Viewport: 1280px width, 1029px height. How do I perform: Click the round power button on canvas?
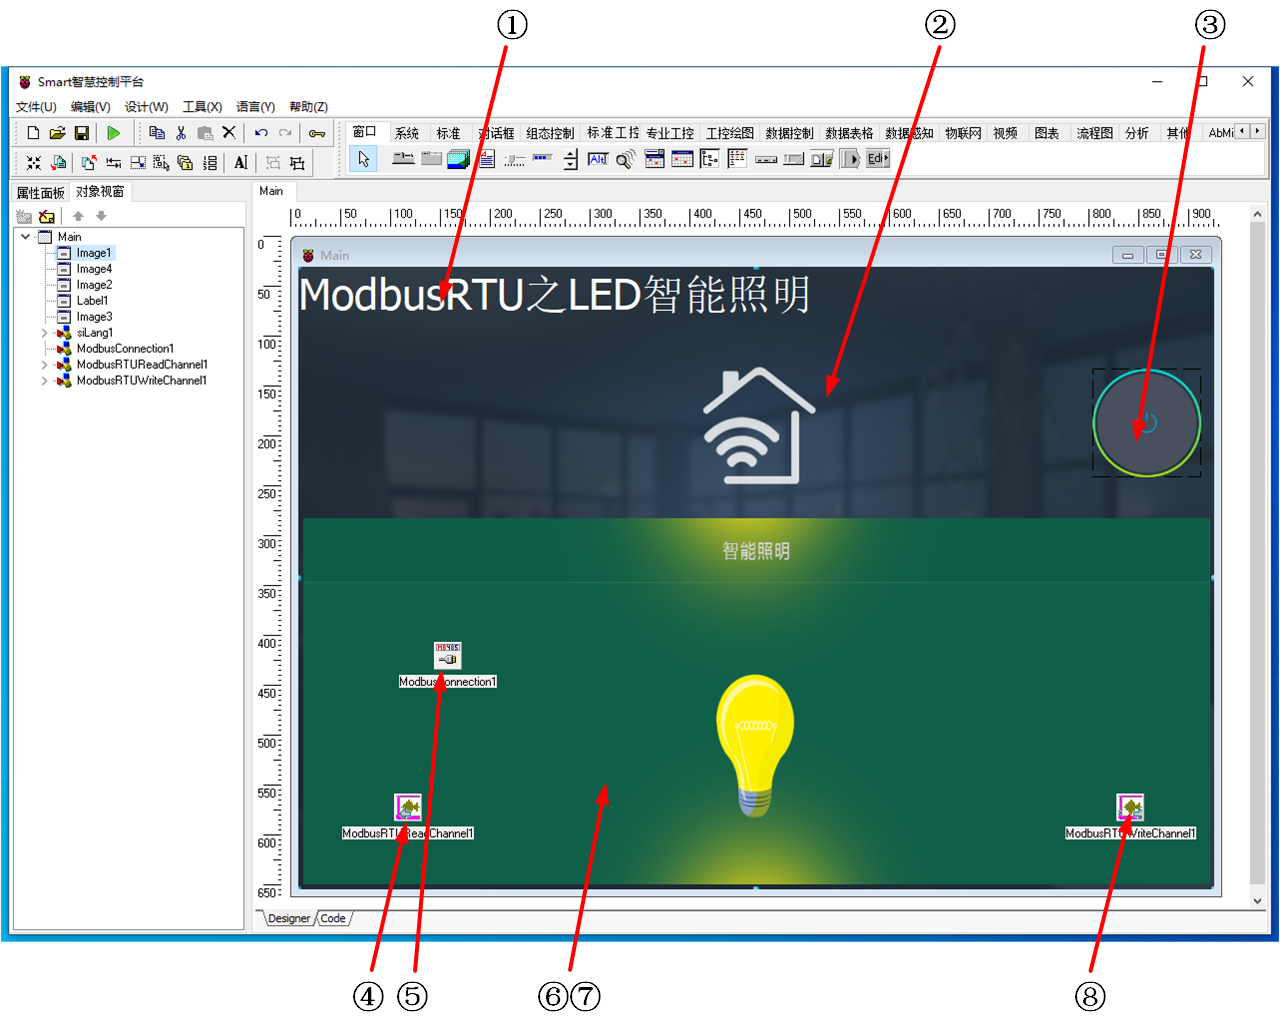(x=1147, y=423)
